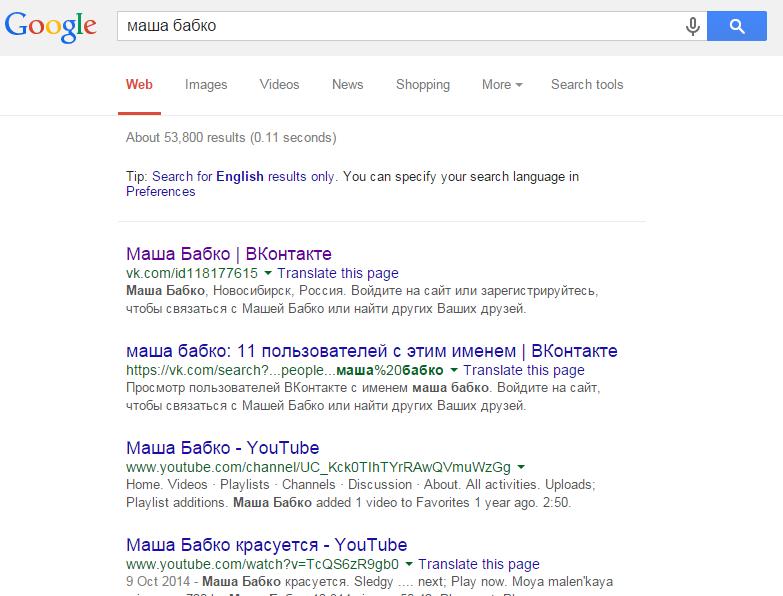Click the Google logo
The width and height of the screenshot is (783, 596).
[50, 26]
